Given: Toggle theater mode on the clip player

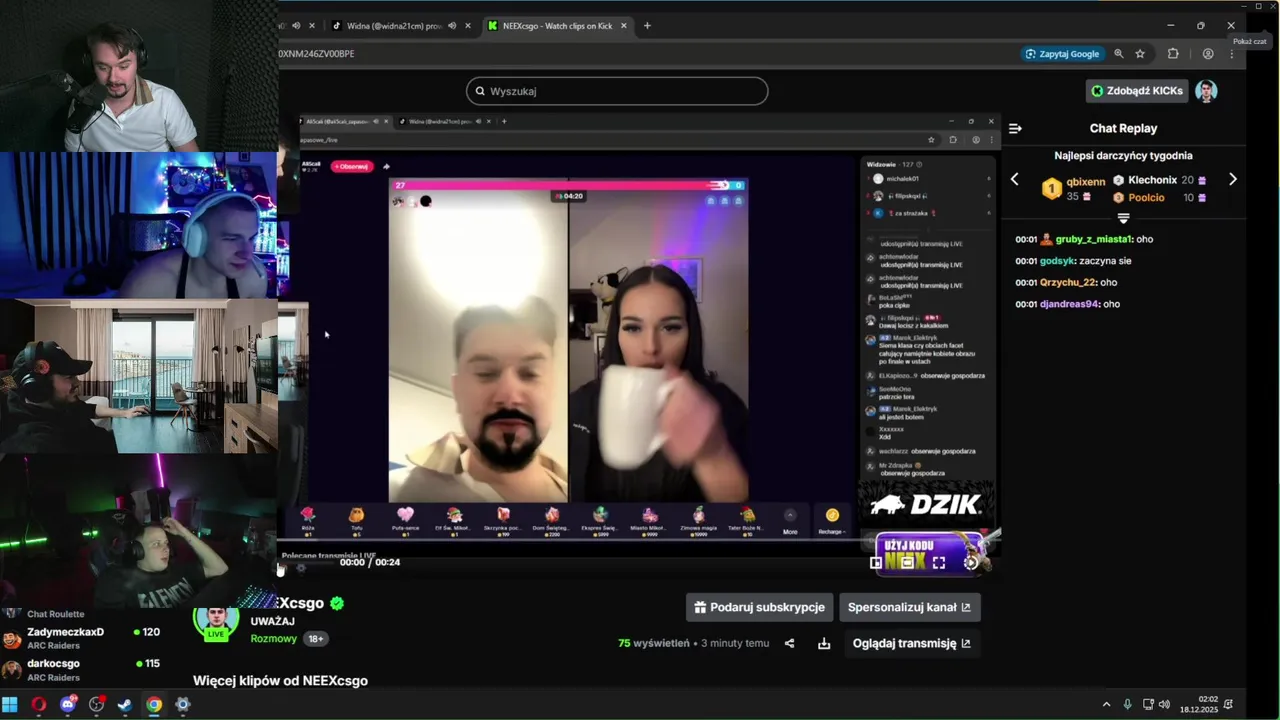Looking at the screenshot, I should point(907,563).
